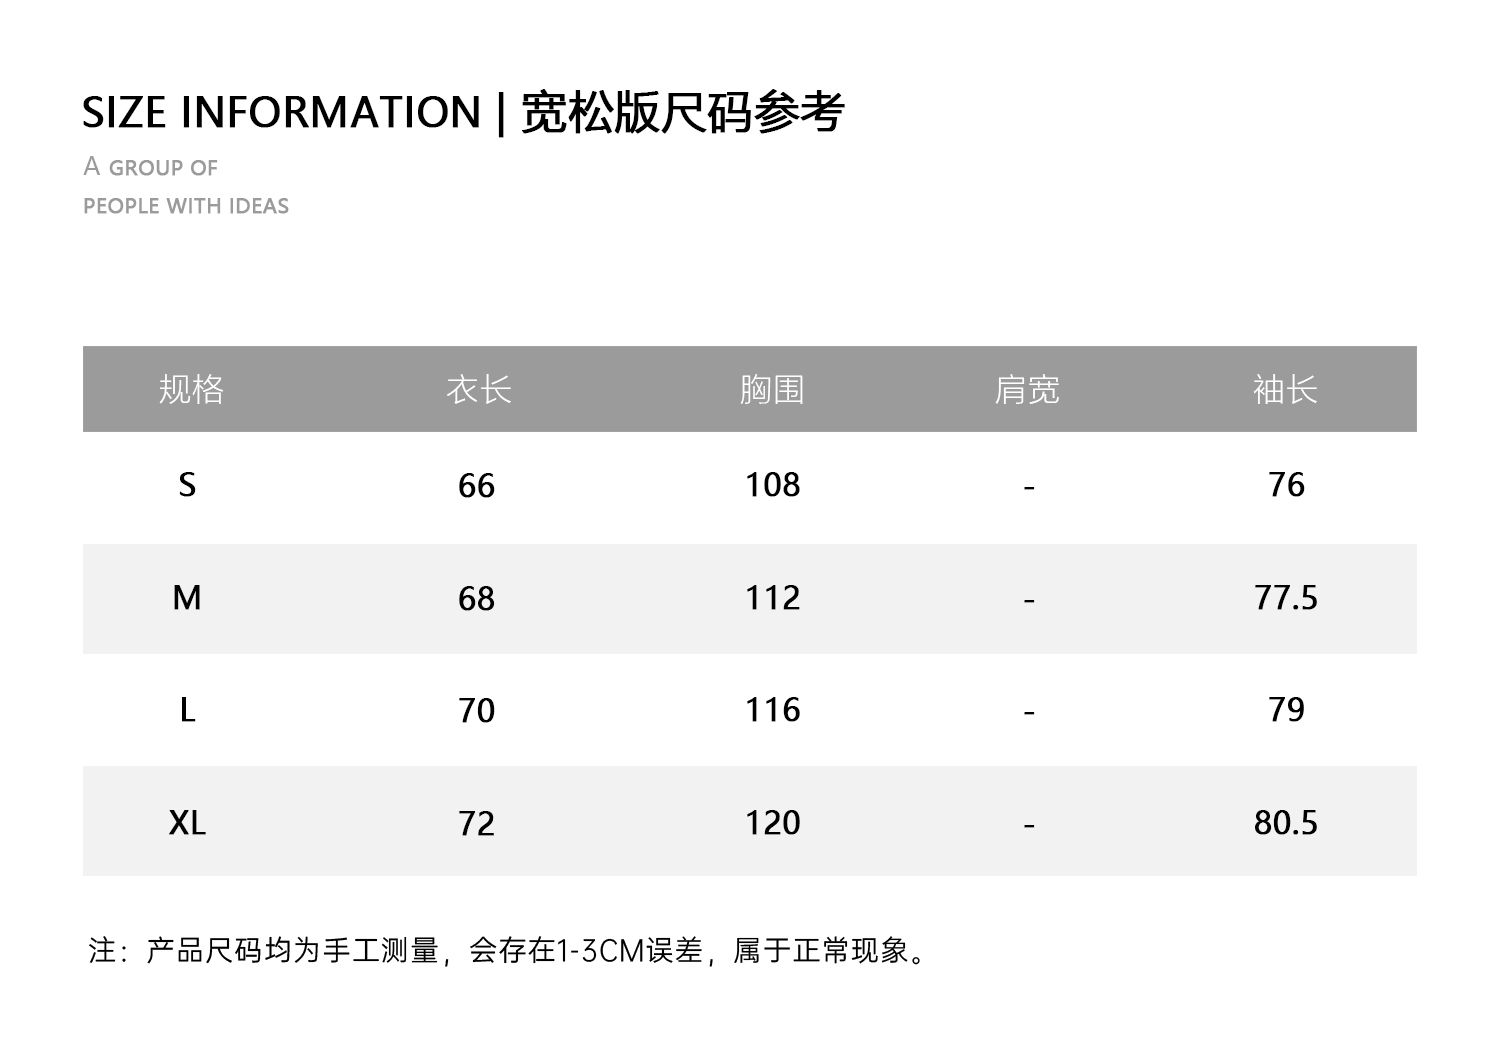1500x1060 pixels.
Task: Click the chest value 108 cell
Action: (772, 486)
